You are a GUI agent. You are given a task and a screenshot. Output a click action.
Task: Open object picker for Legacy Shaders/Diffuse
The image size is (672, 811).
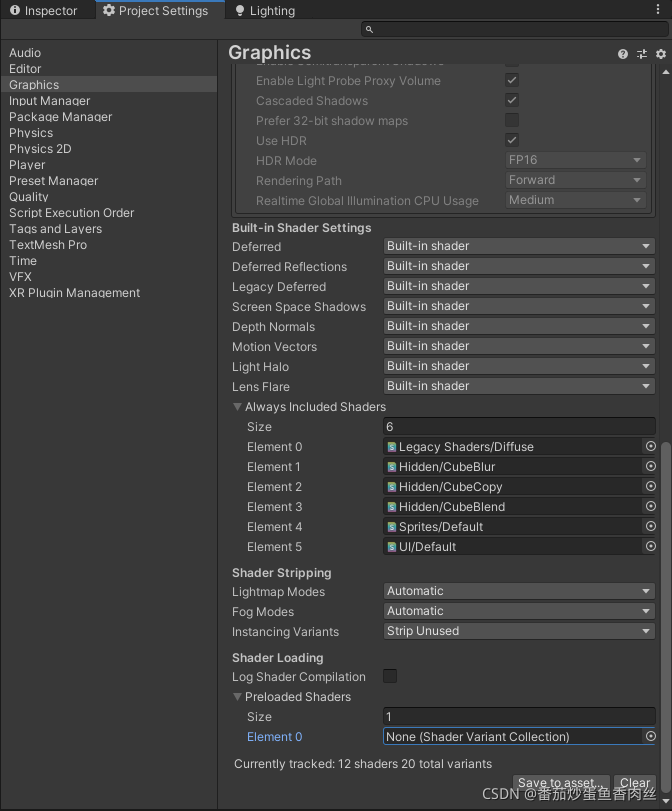click(651, 446)
